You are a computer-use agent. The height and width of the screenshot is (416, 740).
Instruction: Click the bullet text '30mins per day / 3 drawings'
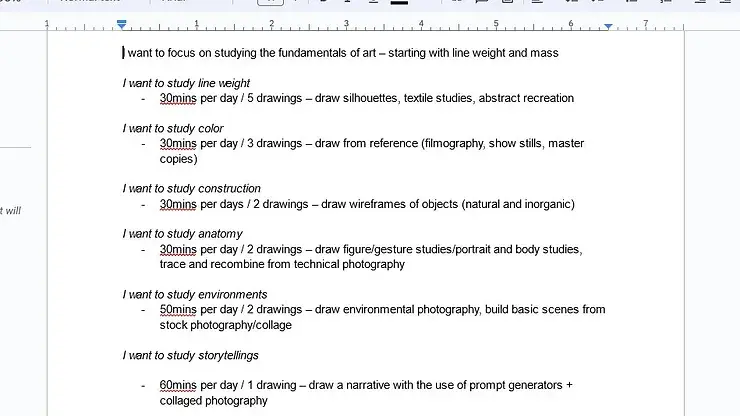[231, 144]
